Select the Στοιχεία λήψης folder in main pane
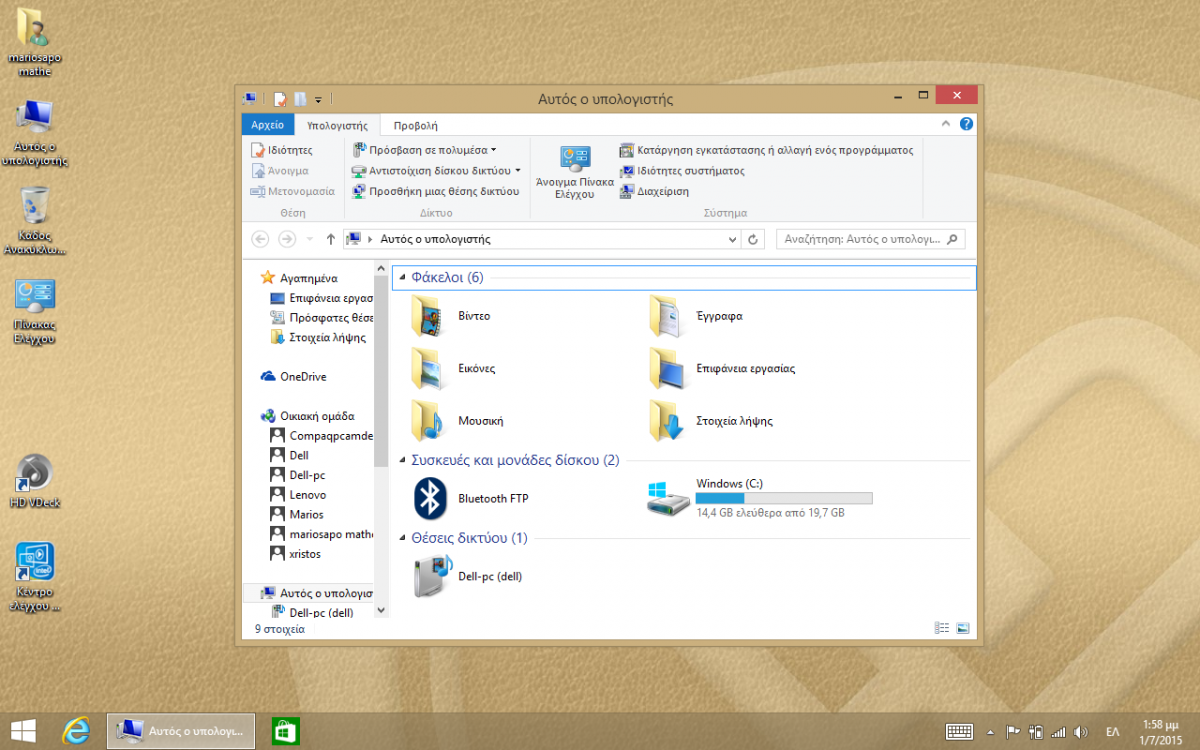Screen dimensions: 1200x750 click(669, 421)
